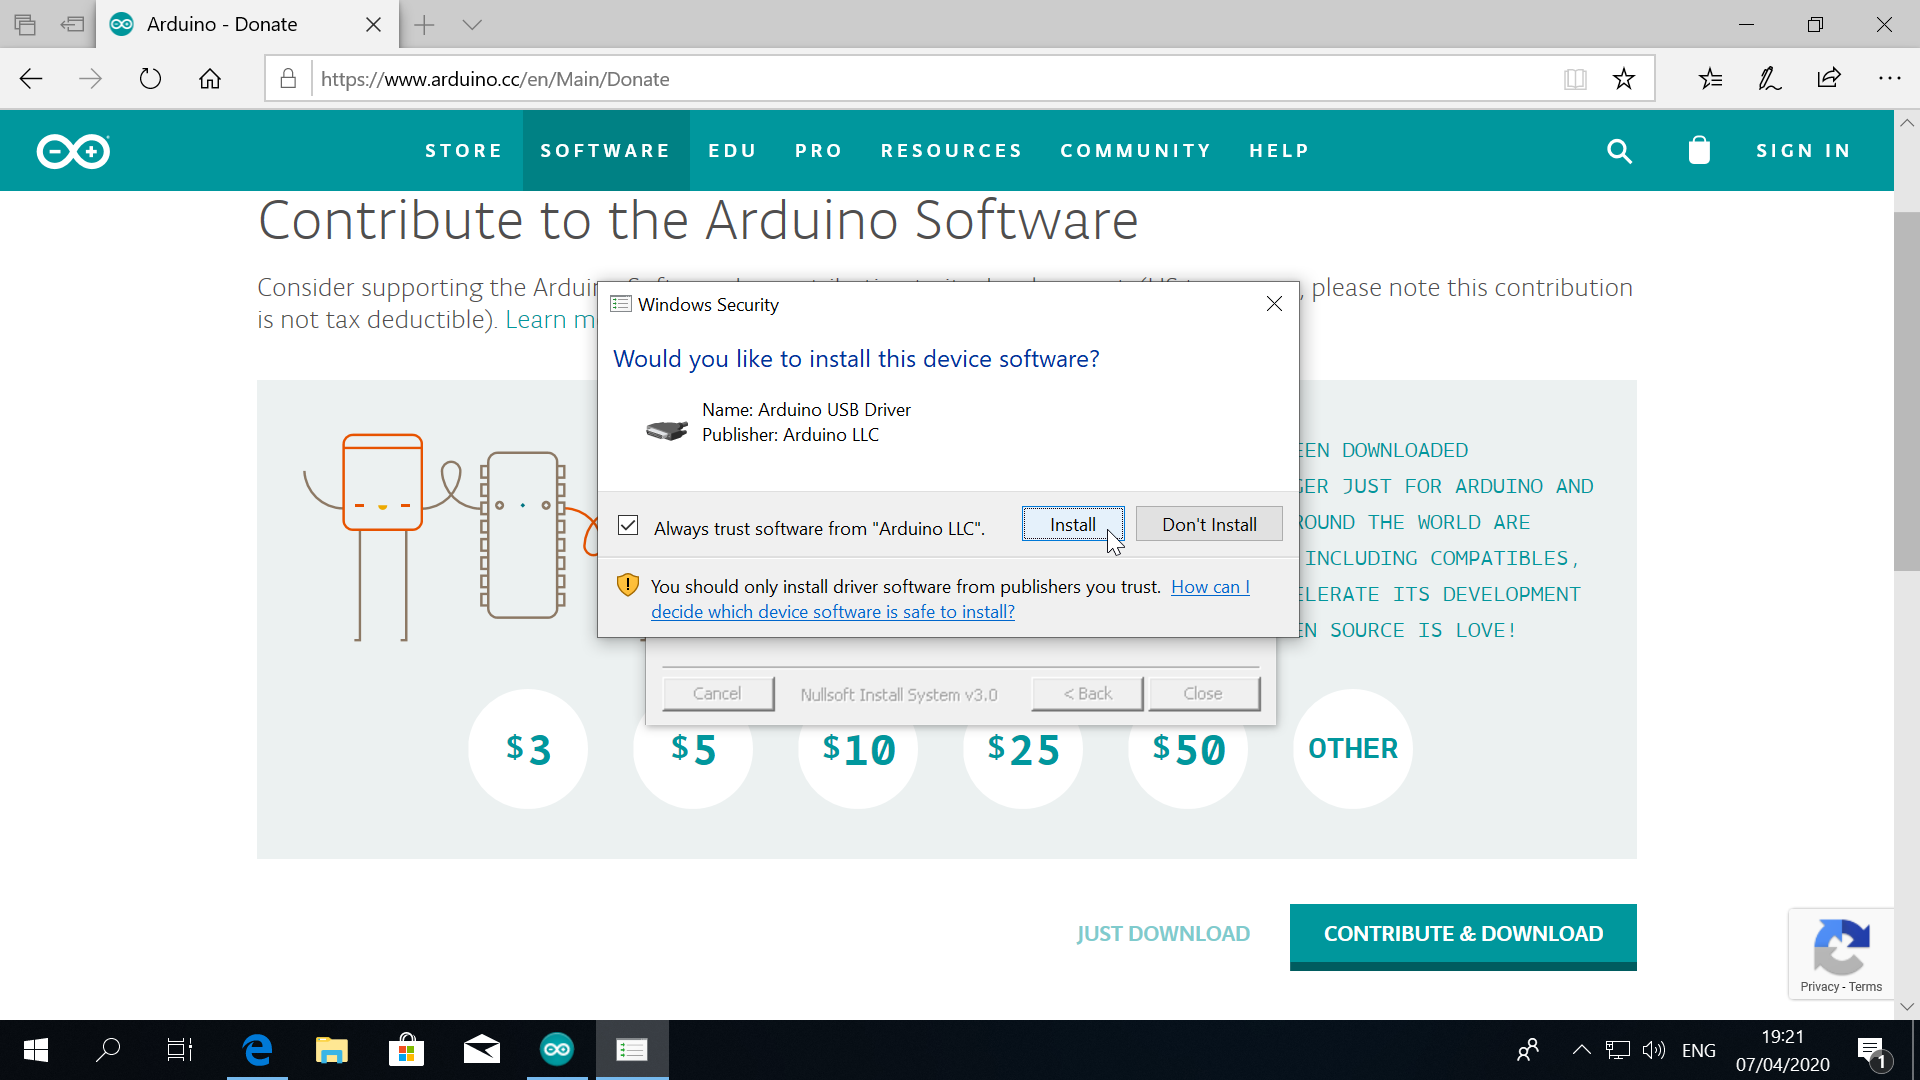Image resolution: width=1920 pixels, height=1080 pixels.
Task: Open the PRO menu item
Action: pyautogui.click(x=819, y=151)
